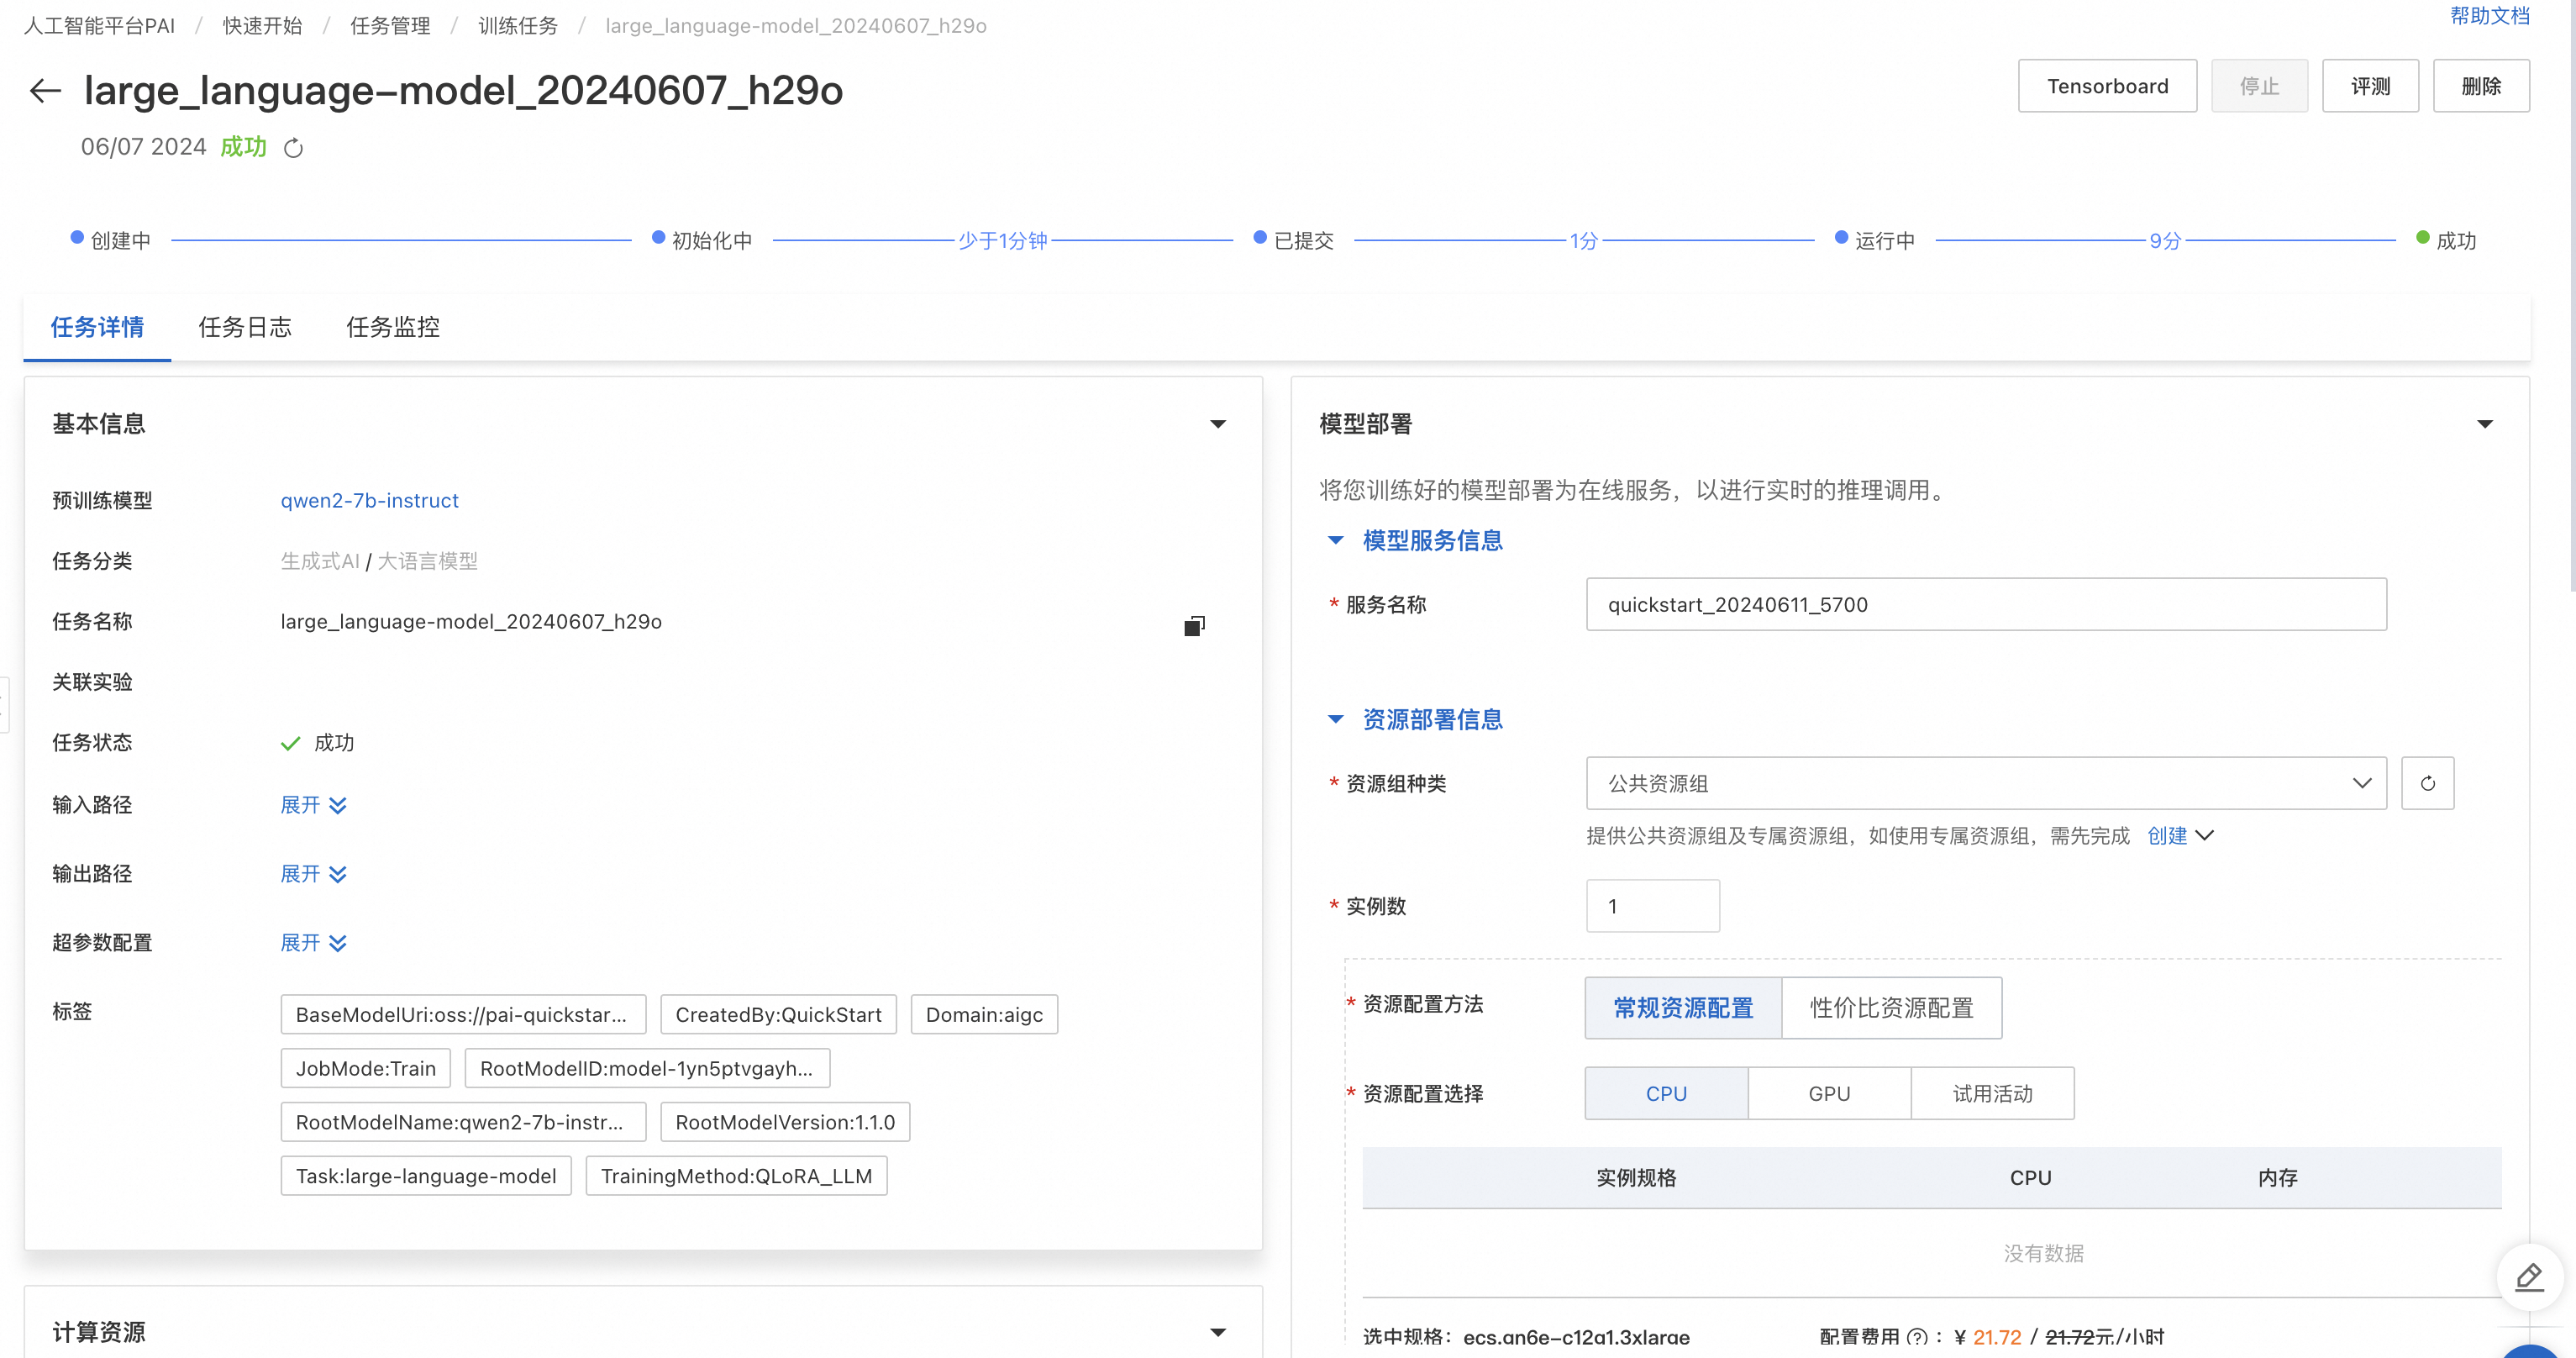This screenshot has width=2576, height=1358.
Task: Collapse the 计算资源 panel
Action: (x=1218, y=1332)
